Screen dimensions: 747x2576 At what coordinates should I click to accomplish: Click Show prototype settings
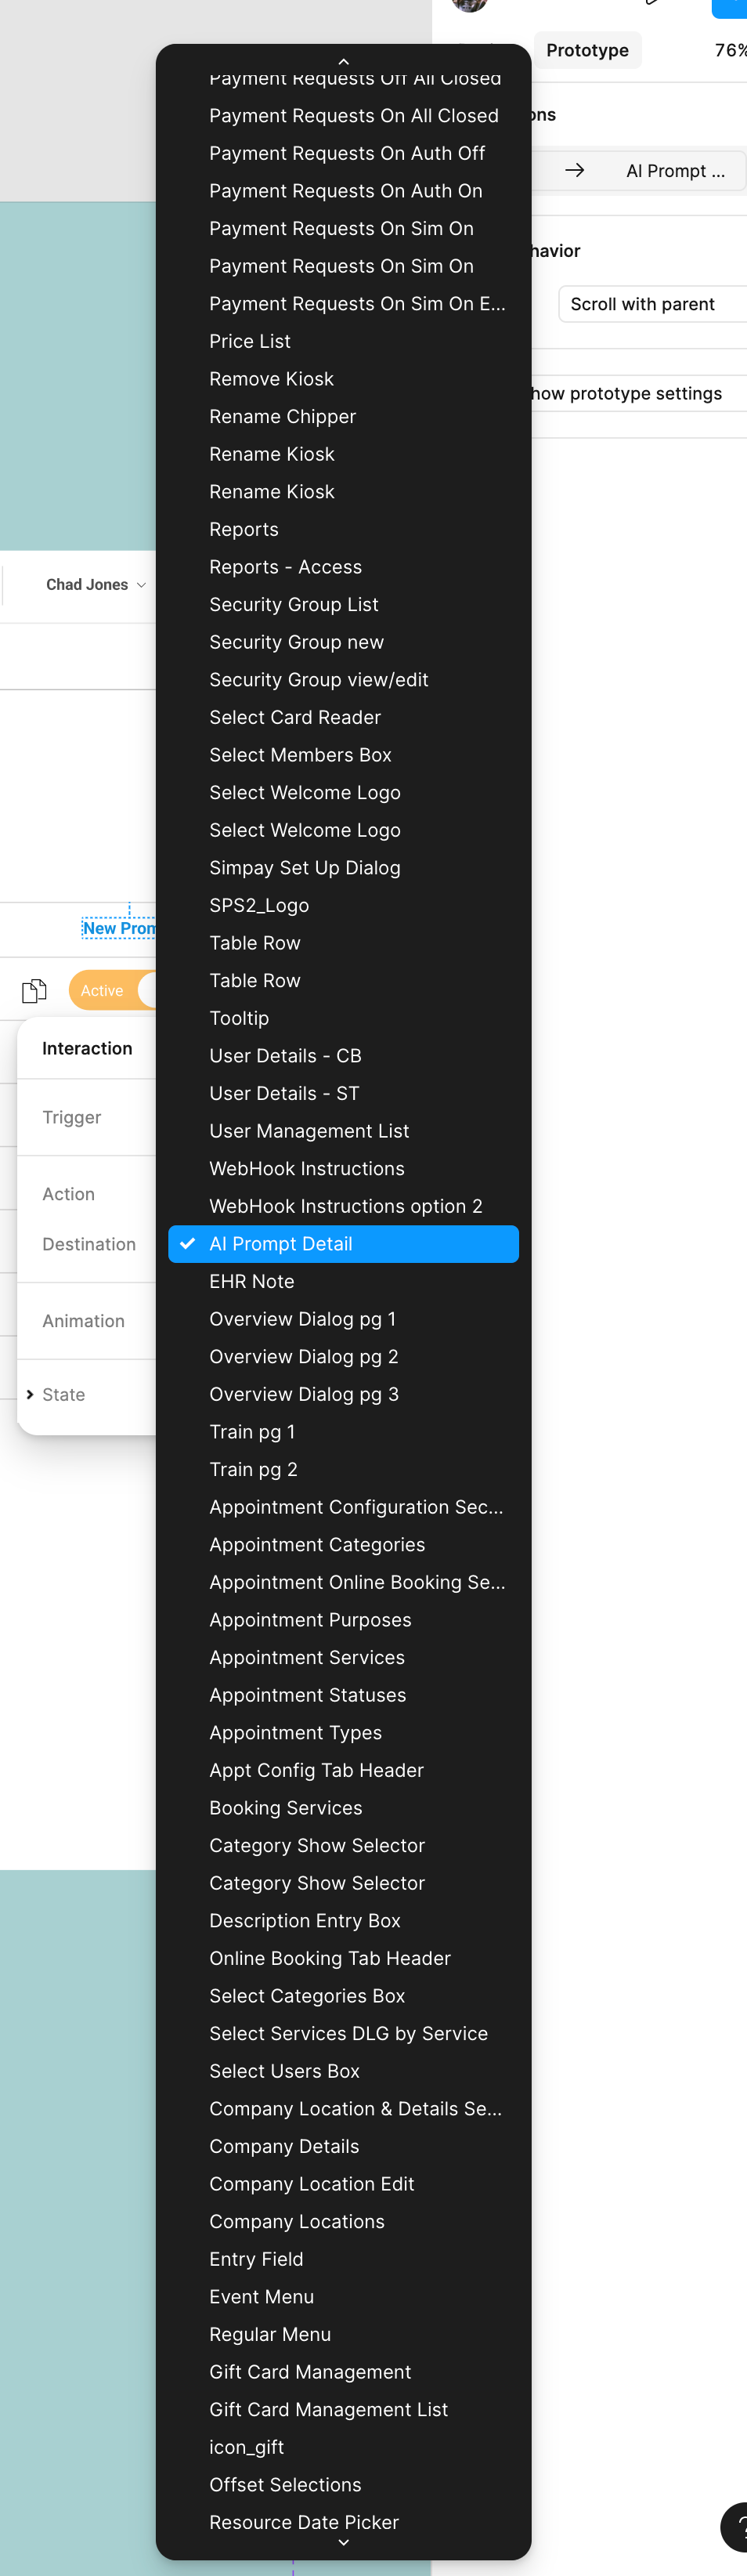pyautogui.click(x=626, y=394)
